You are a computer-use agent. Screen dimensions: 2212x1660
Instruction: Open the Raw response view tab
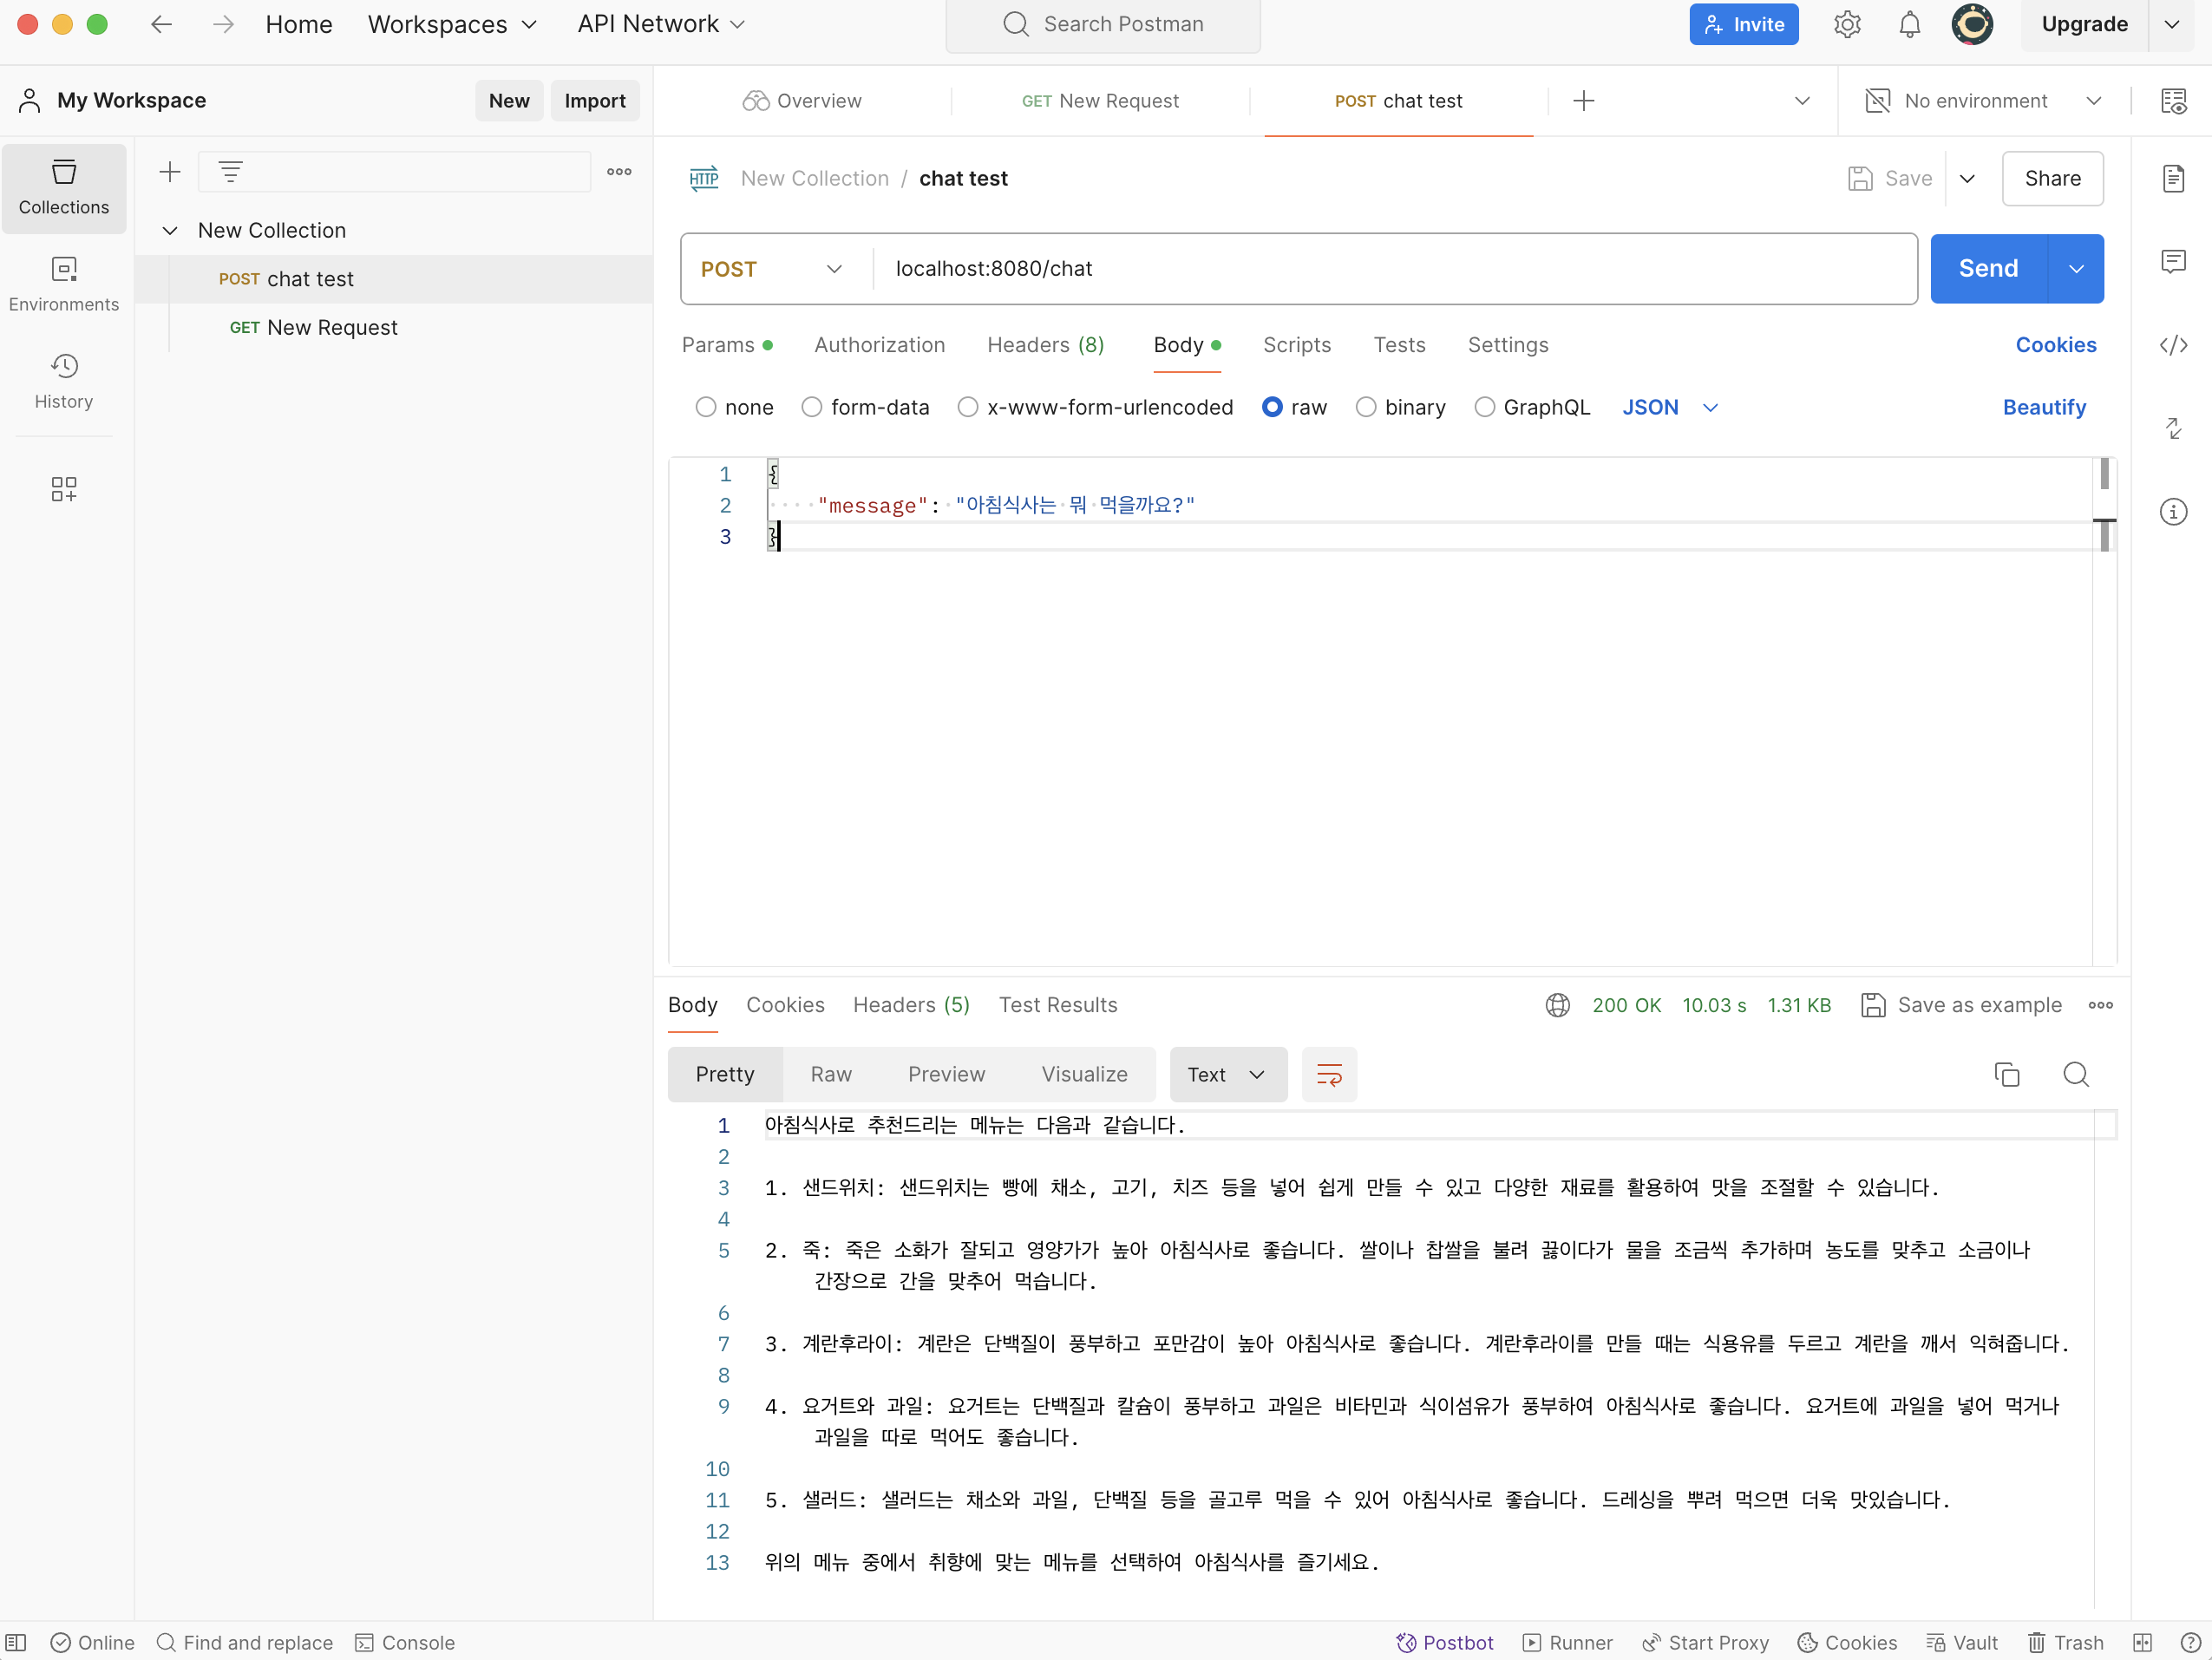[830, 1074]
